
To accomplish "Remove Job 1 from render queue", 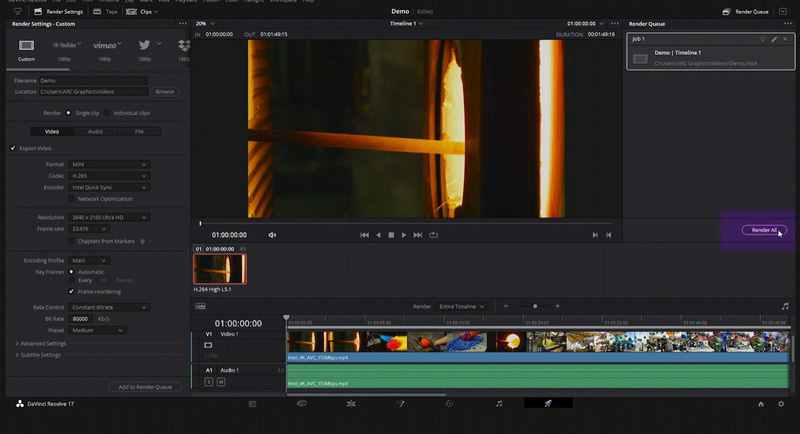I will pos(785,39).
